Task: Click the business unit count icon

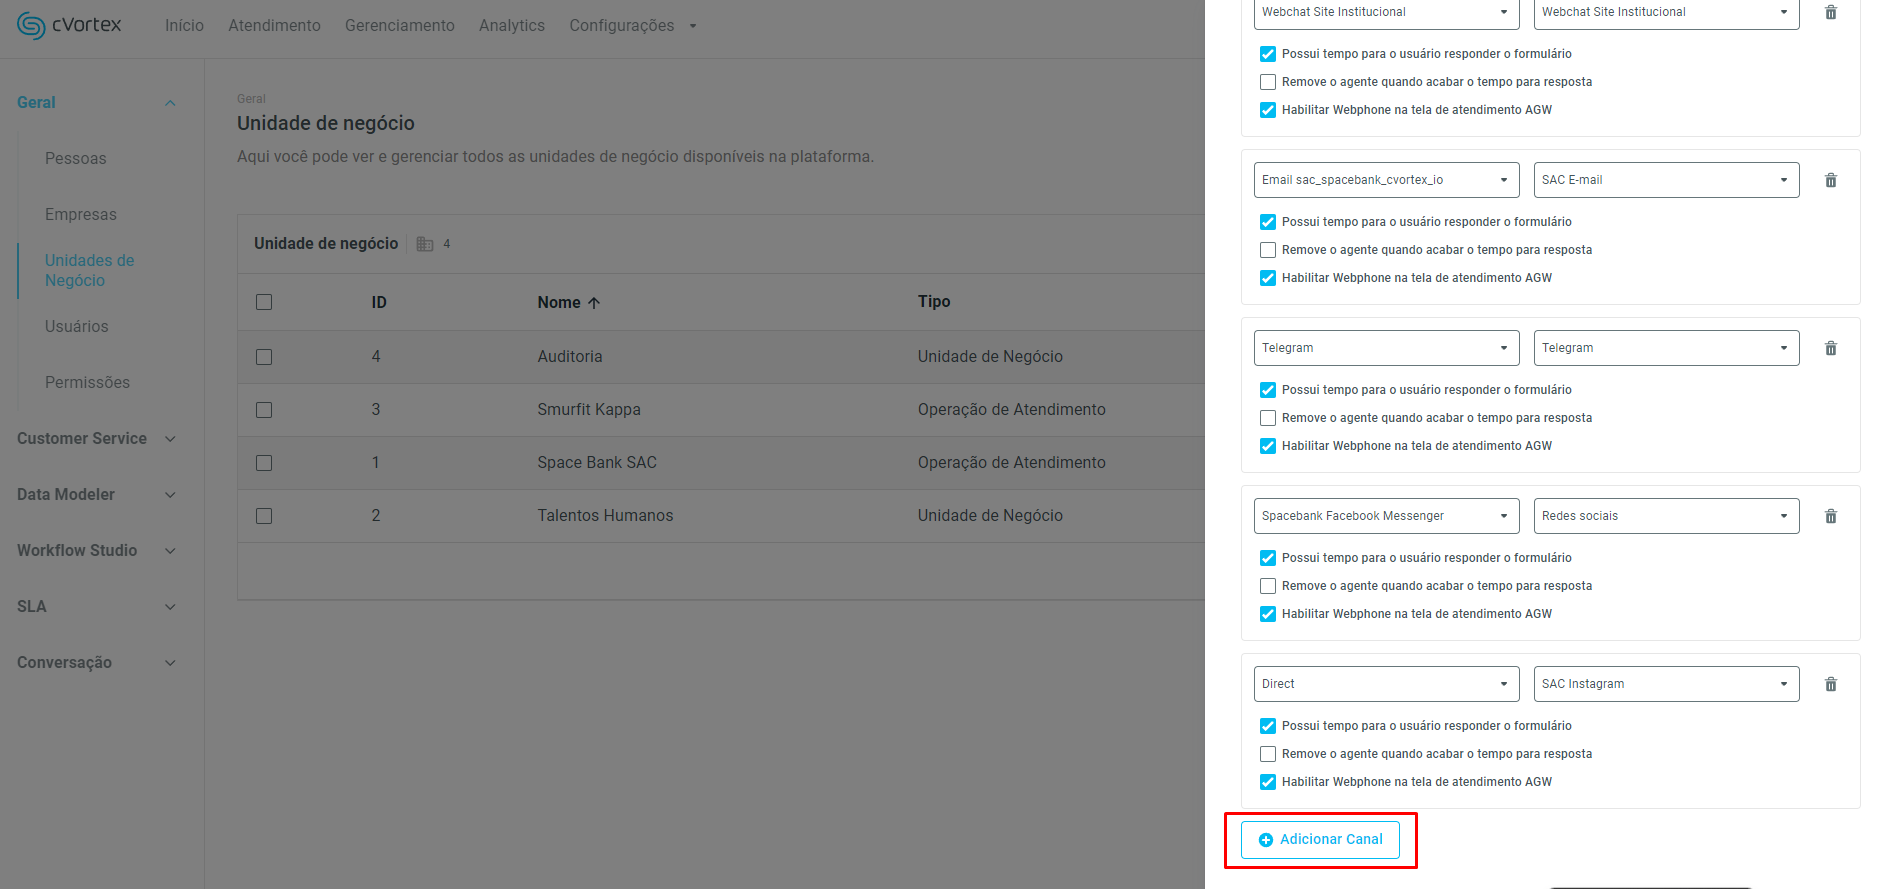Action: 425,244
